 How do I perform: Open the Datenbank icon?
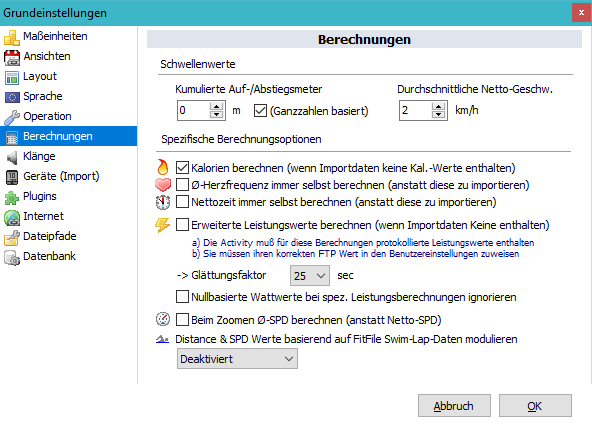pos(12,257)
